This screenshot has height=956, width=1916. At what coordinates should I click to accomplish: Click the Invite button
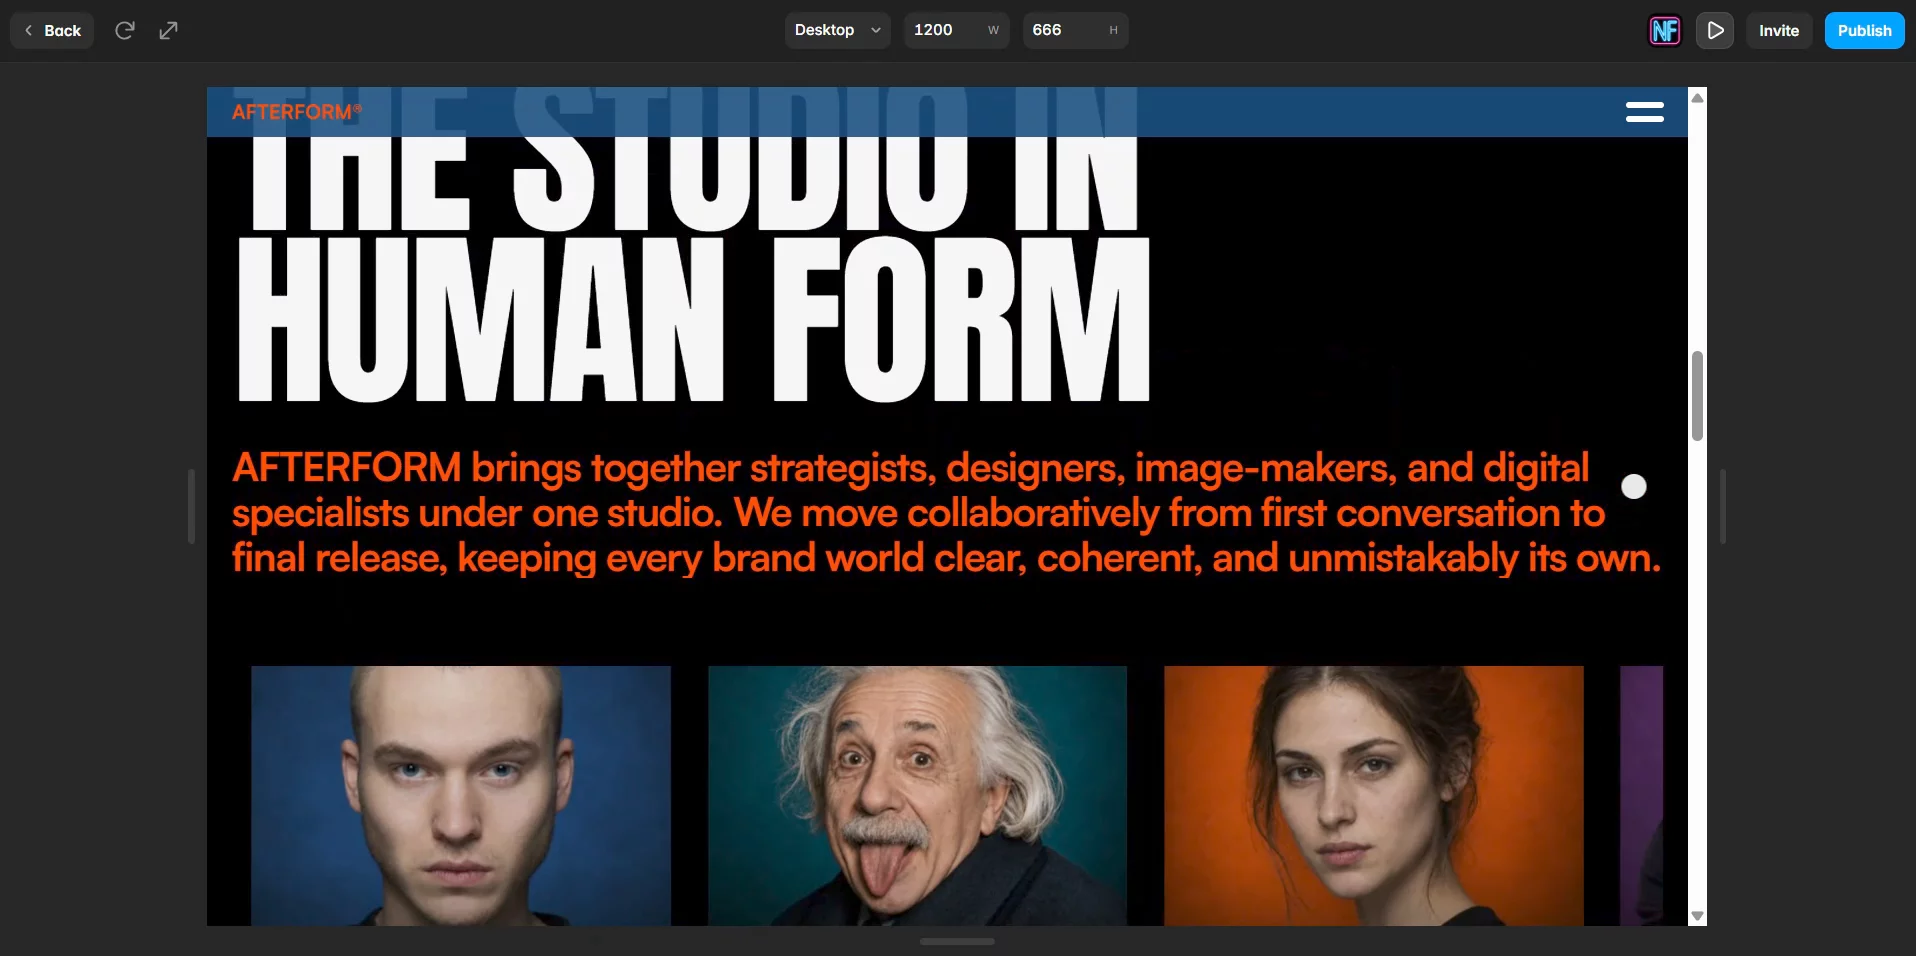click(1779, 30)
